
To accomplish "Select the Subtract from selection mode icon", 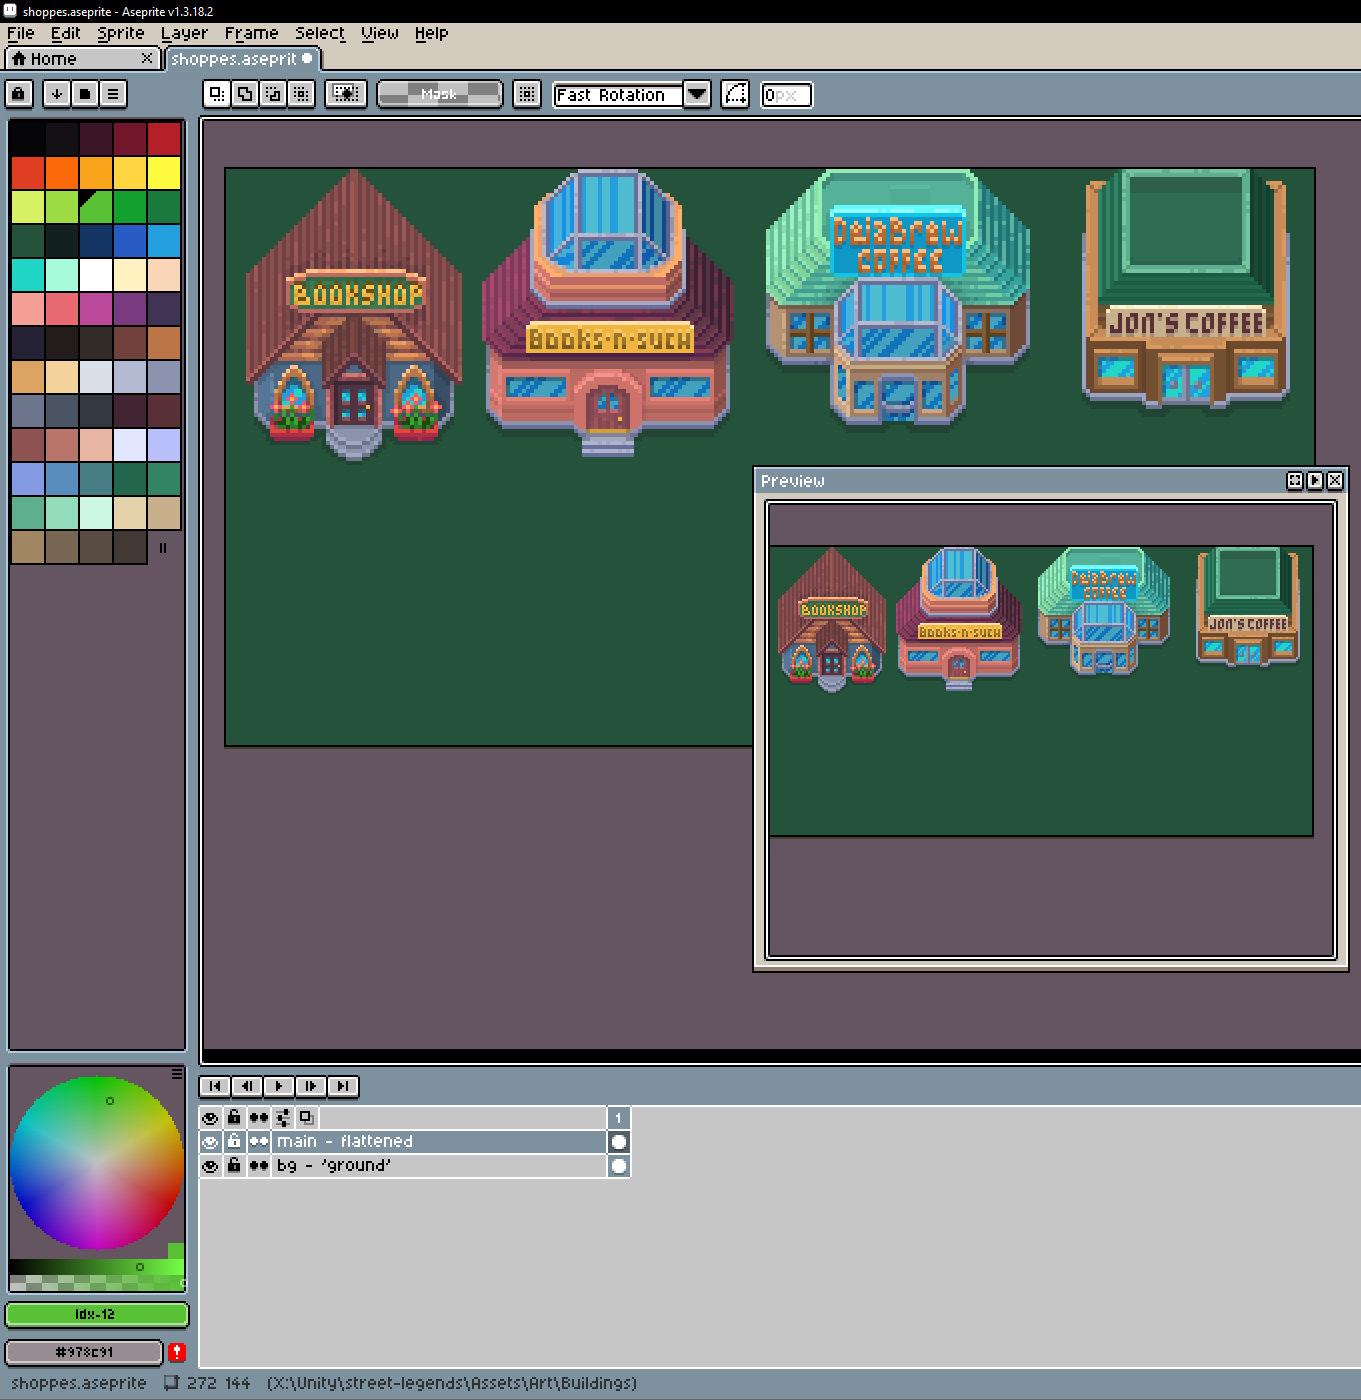I will [x=273, y=94].
